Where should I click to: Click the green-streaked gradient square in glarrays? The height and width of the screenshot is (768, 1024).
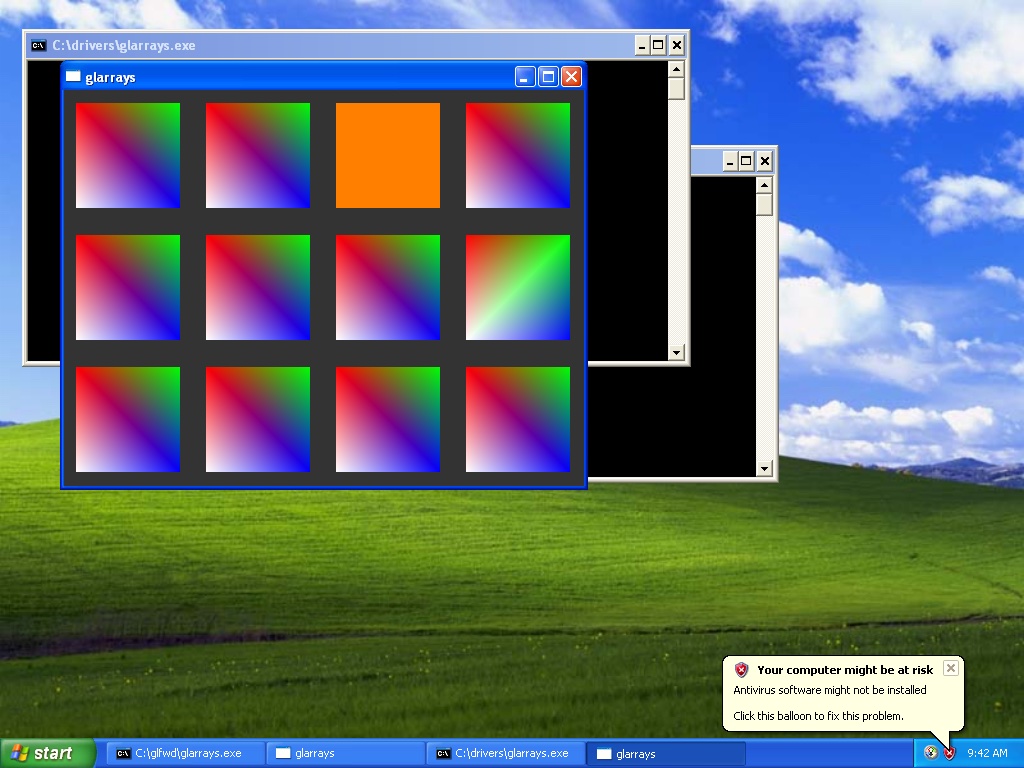click(518, 287)
